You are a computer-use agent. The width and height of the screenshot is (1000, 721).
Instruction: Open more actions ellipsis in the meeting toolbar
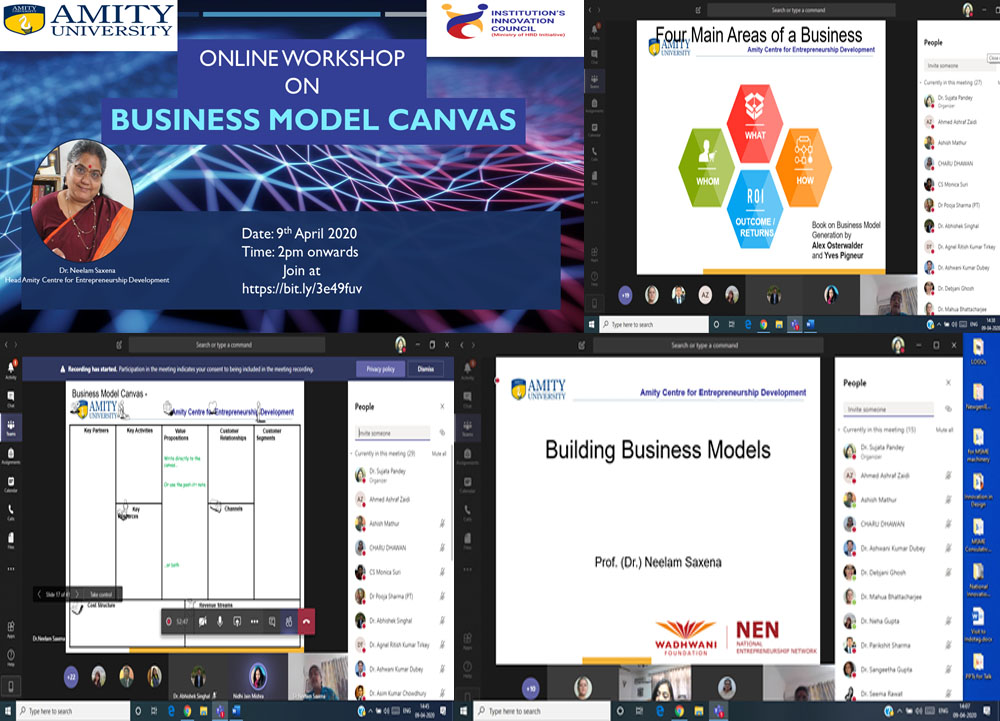(x=254, y=622)
